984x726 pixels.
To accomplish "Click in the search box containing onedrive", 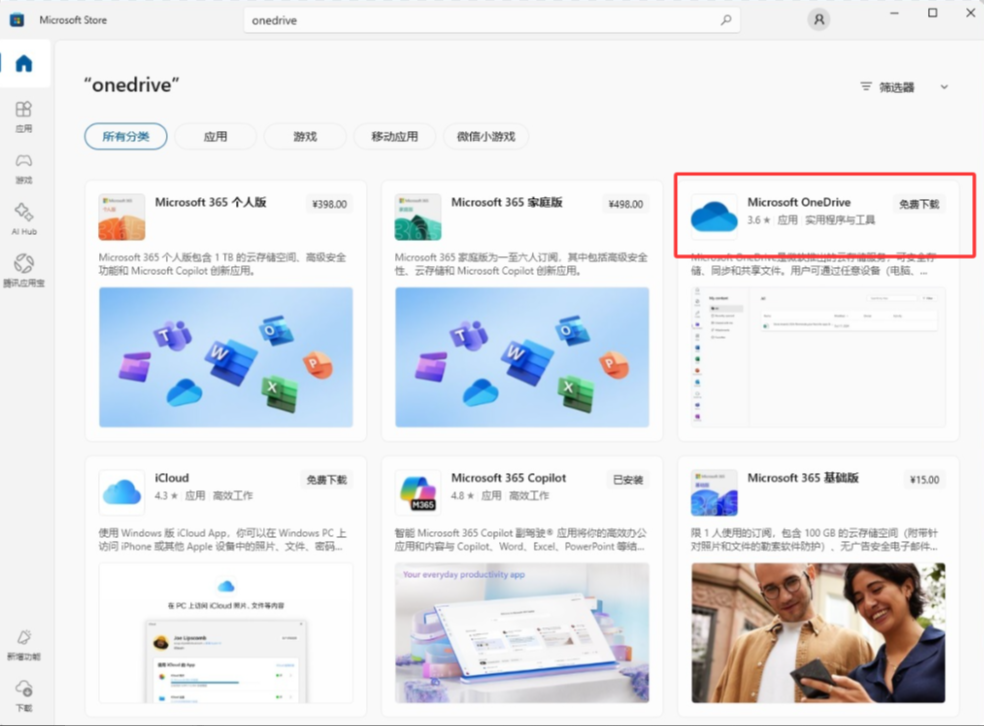I will (x=480, y=20).
